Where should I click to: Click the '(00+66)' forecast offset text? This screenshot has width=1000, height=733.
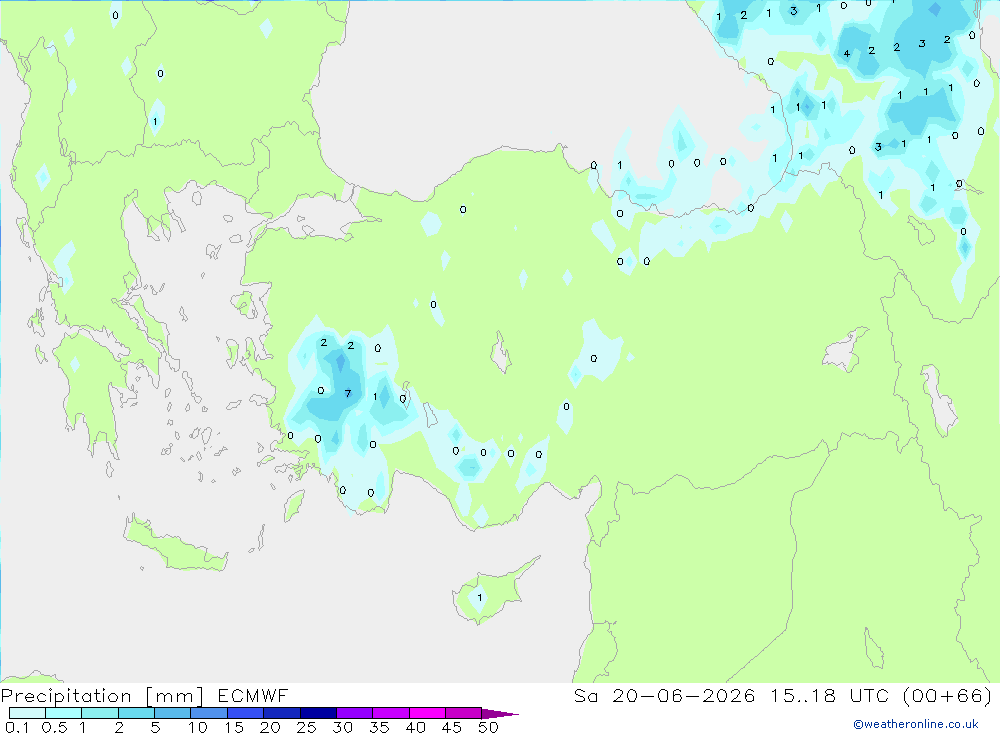point(948,695)
